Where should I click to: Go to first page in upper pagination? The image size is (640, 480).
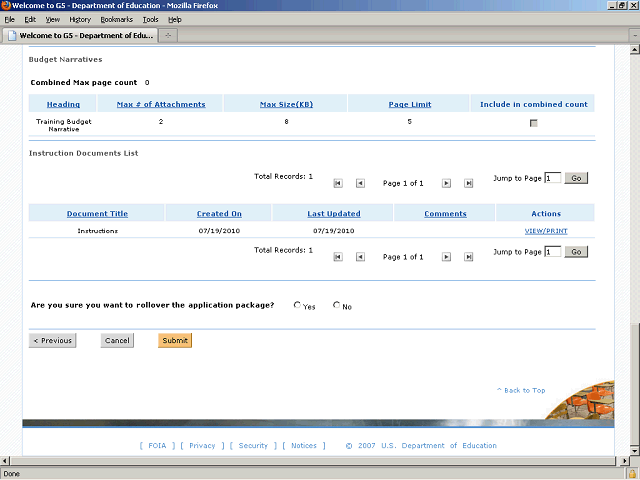click(338, 183)
